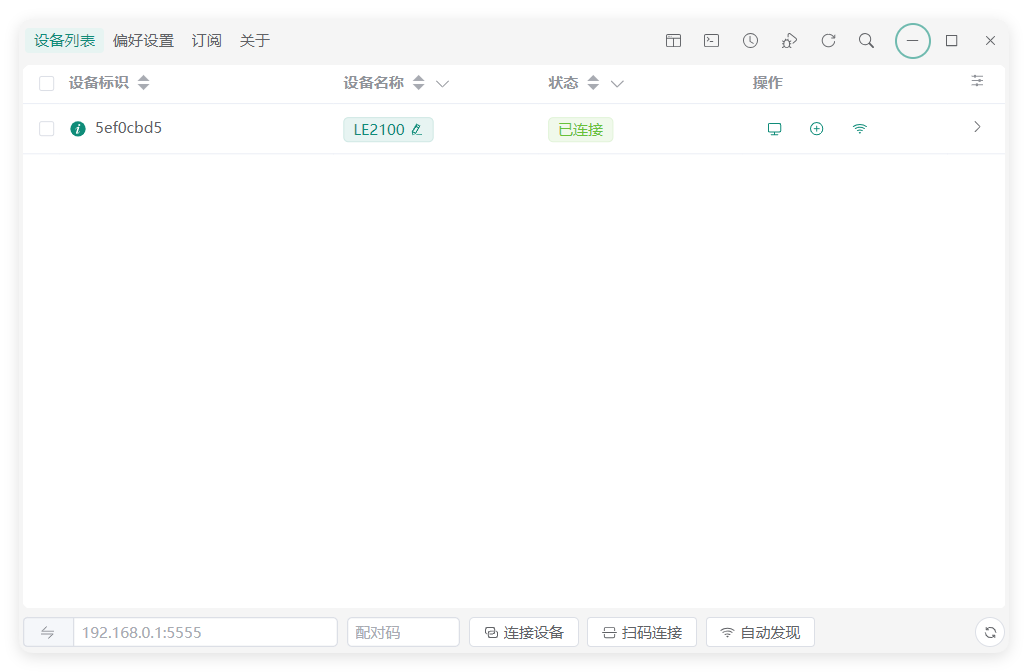Click the layout arrangement icon in toolbar
The width and height of the screenshot is (1028, 672).
[x=673, y=41]
